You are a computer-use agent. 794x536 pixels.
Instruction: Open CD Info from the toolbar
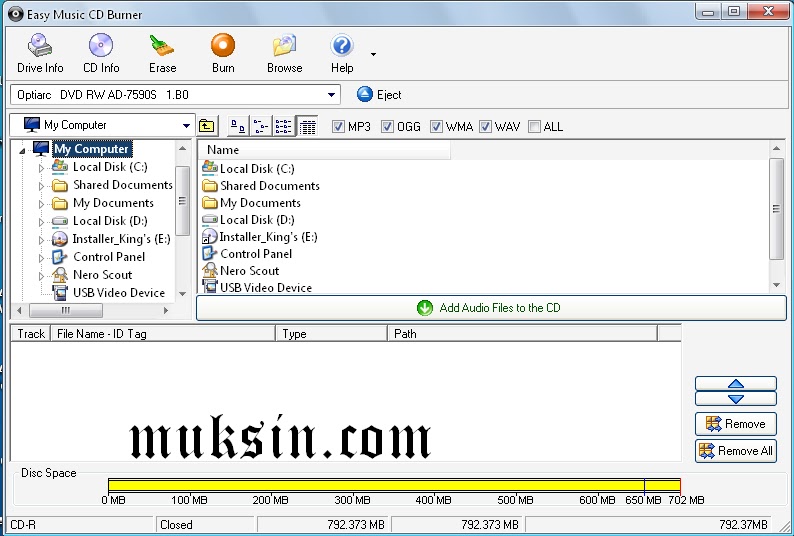[101, 54]
